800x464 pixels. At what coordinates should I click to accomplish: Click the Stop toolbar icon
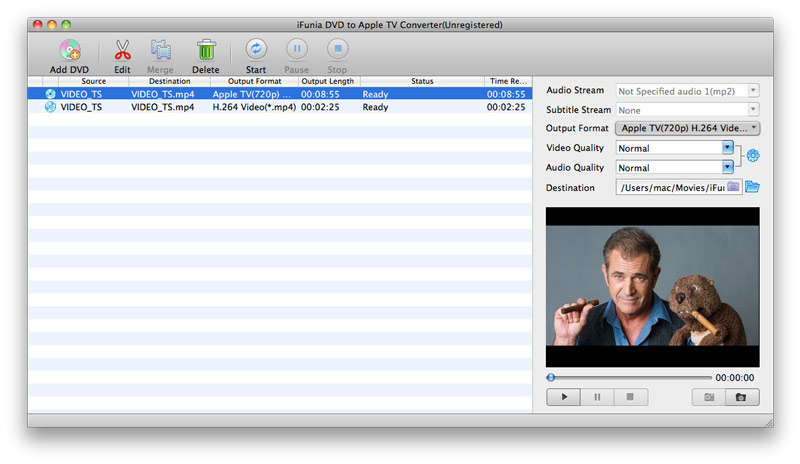[337, 49]
